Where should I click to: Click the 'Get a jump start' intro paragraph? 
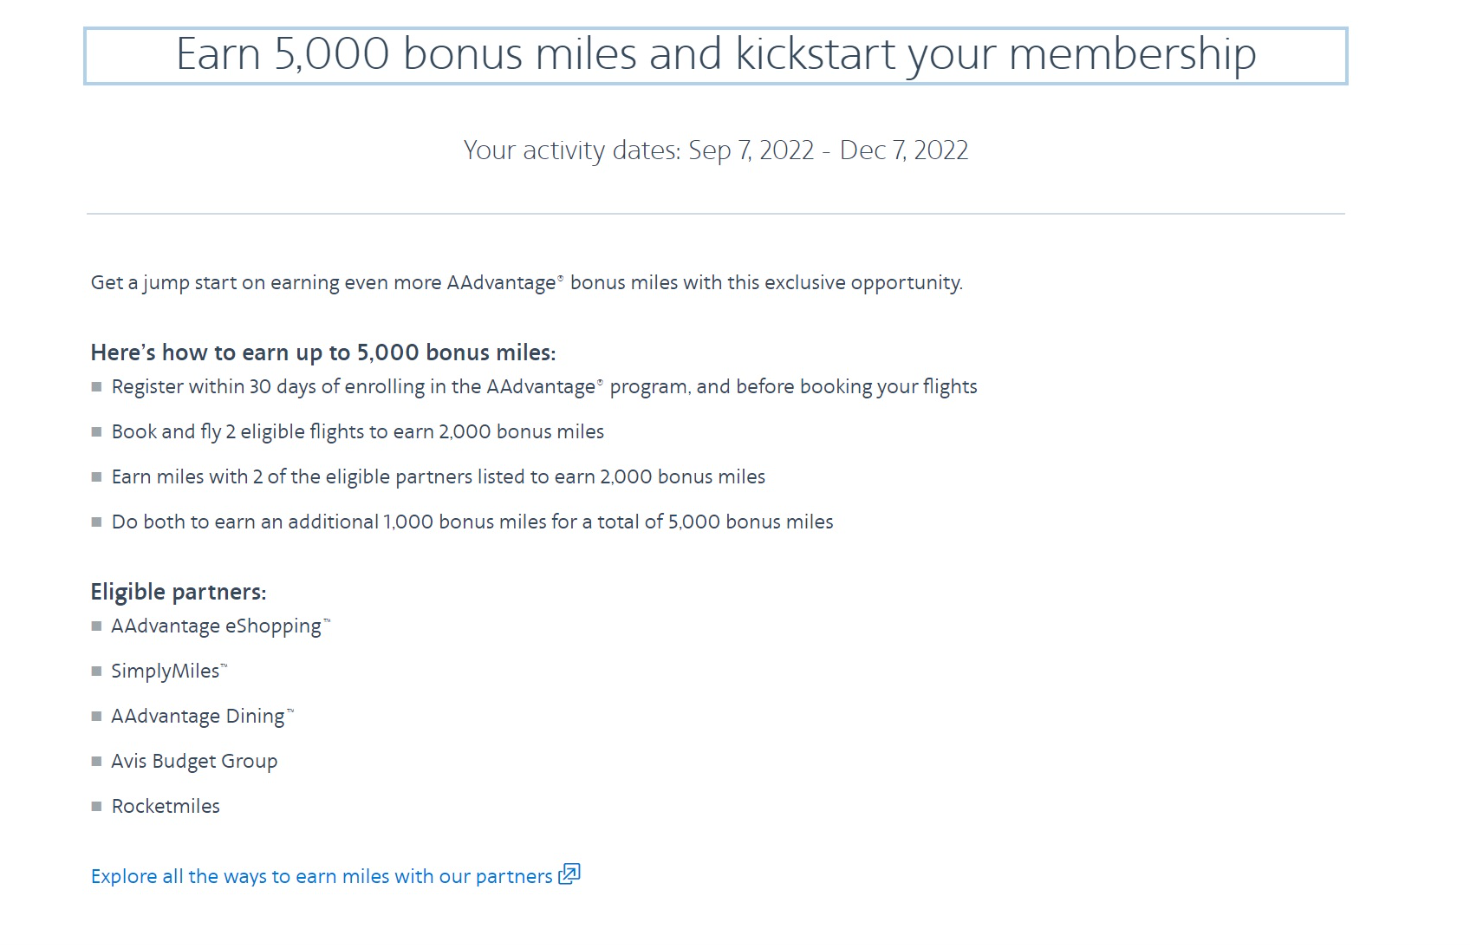pos(527,283)
